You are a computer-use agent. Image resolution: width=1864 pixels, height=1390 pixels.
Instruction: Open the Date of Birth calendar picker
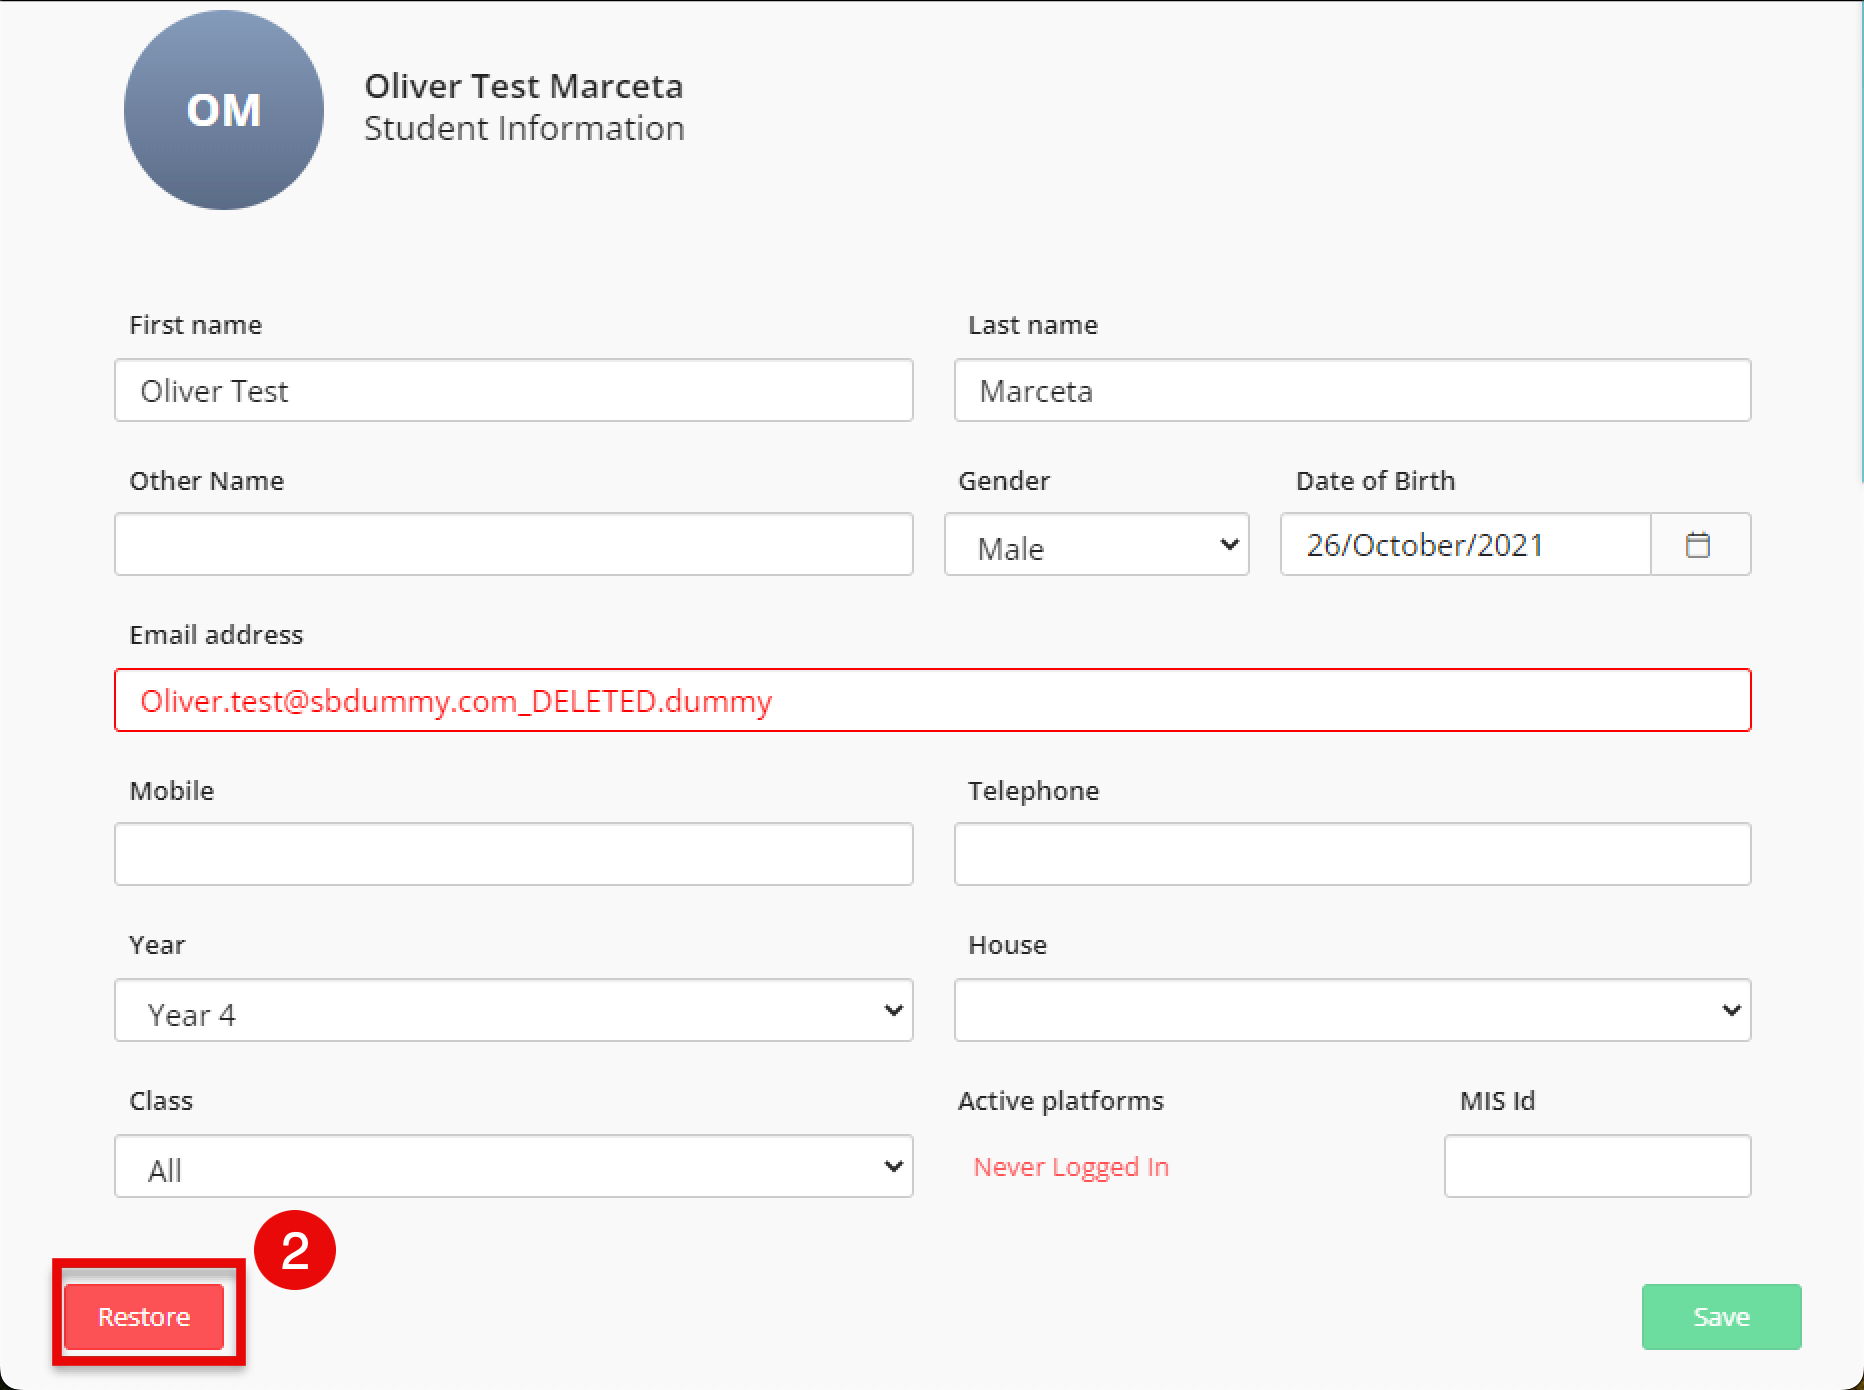1699,545
